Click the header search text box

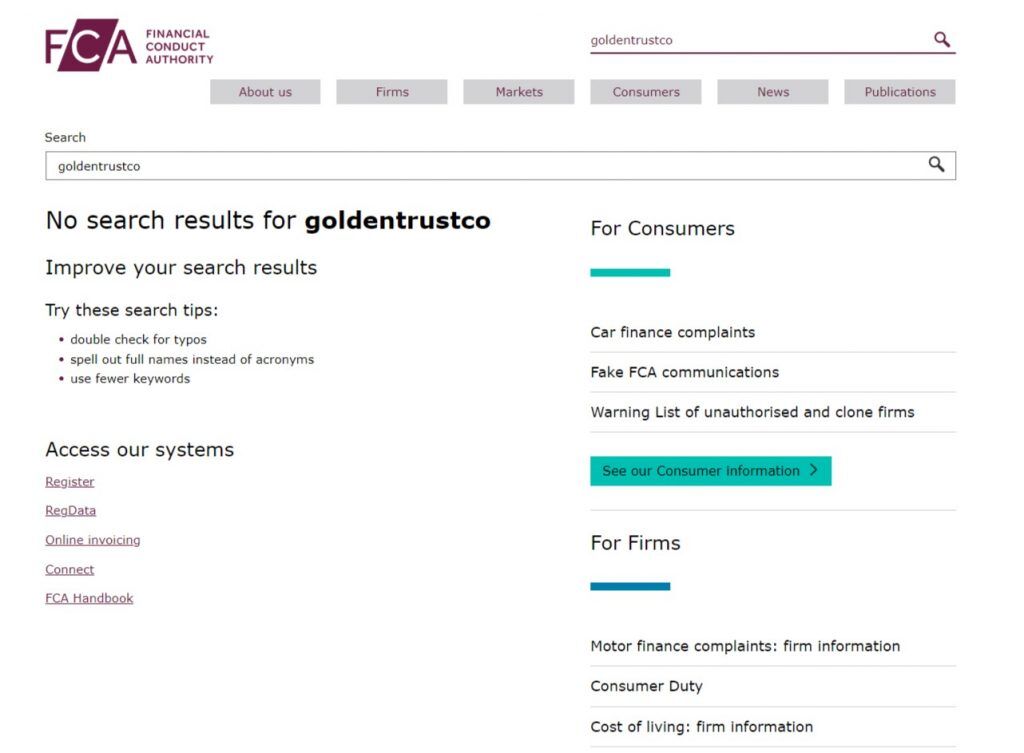coord(755,41)
